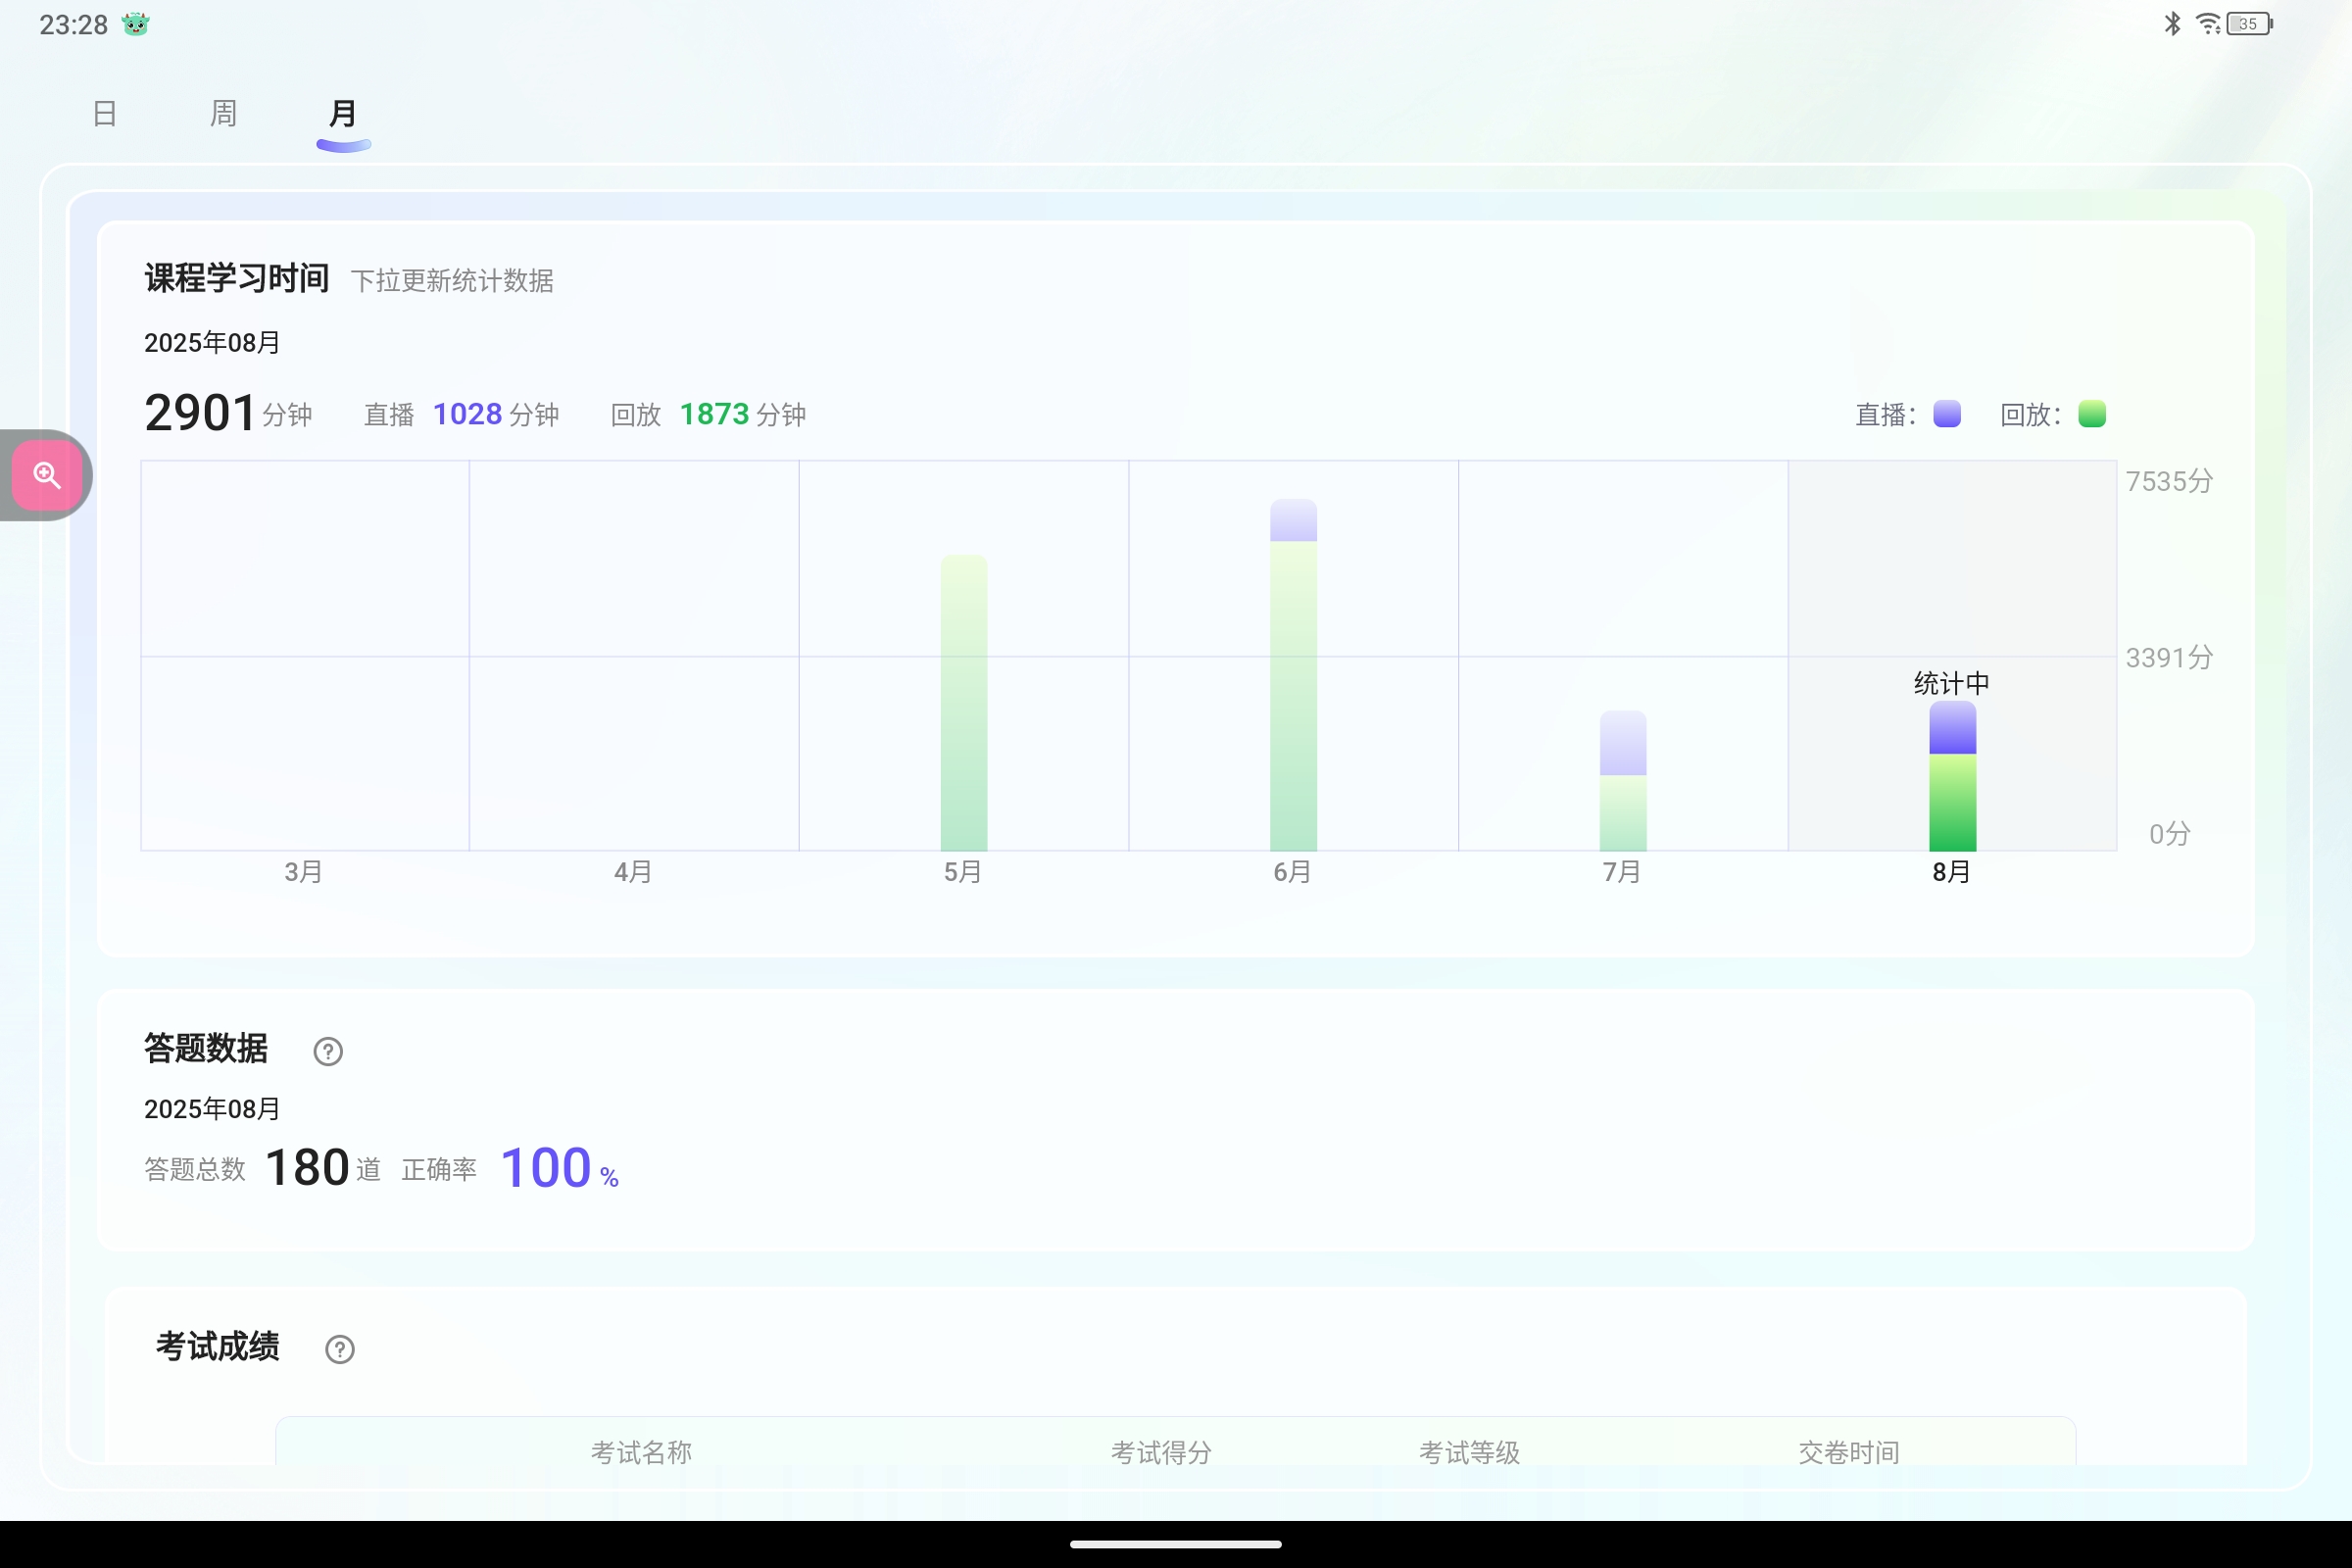Tap the Wi-Fi status icon
Image resolution: width=2352 pixels, height=1568 pixels.
coord(2208,23)
